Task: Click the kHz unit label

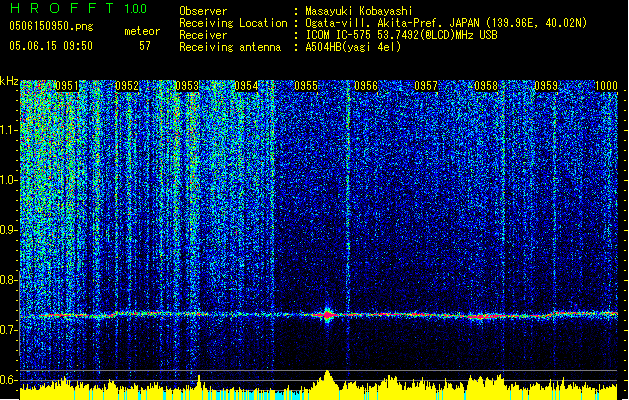Action: pyautogui.click(x=9, y=81)
